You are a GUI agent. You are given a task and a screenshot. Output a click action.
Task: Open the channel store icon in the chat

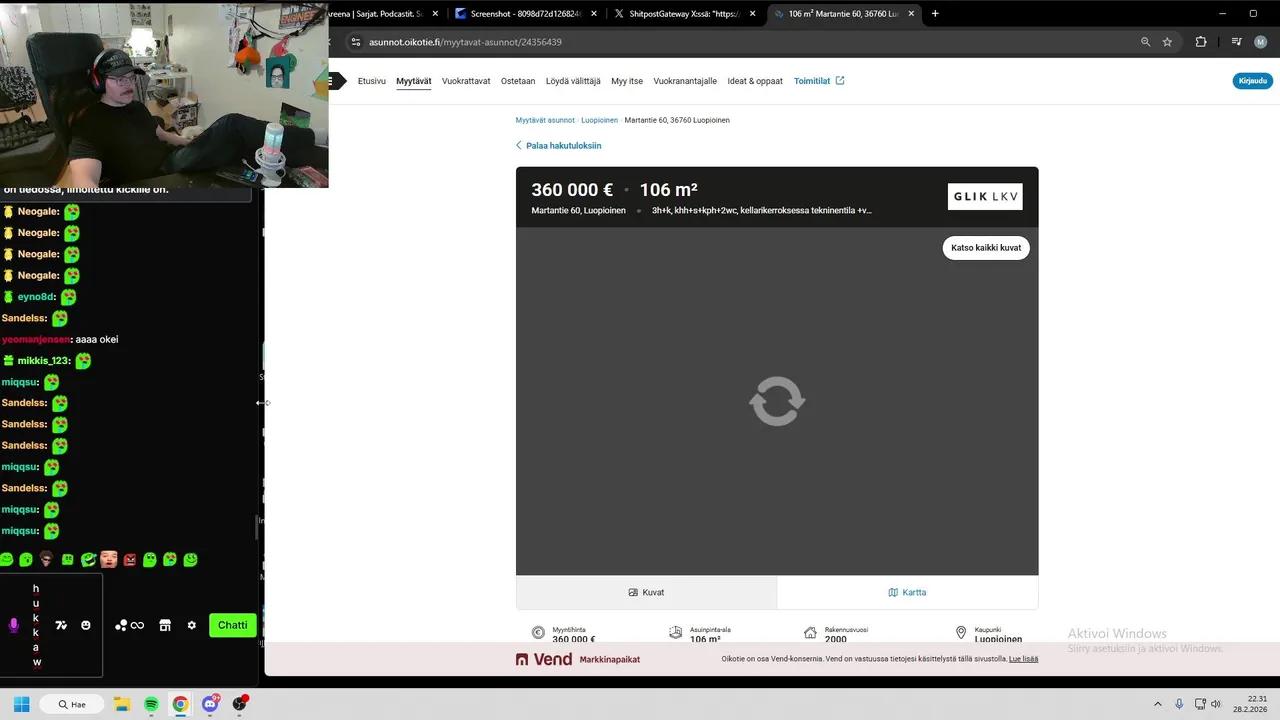click(x=165, y=625)
